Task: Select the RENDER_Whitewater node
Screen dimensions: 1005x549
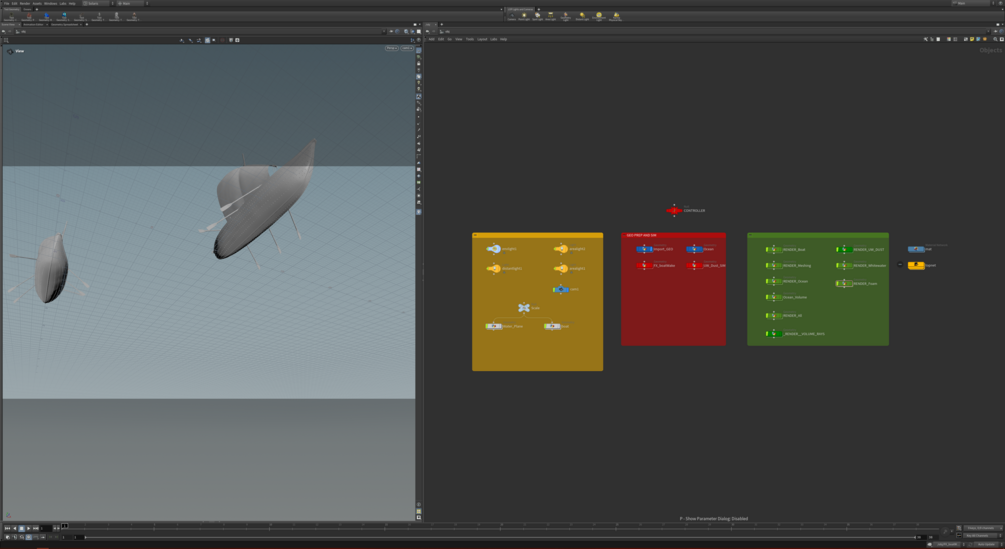Action: tap(844, 265)
